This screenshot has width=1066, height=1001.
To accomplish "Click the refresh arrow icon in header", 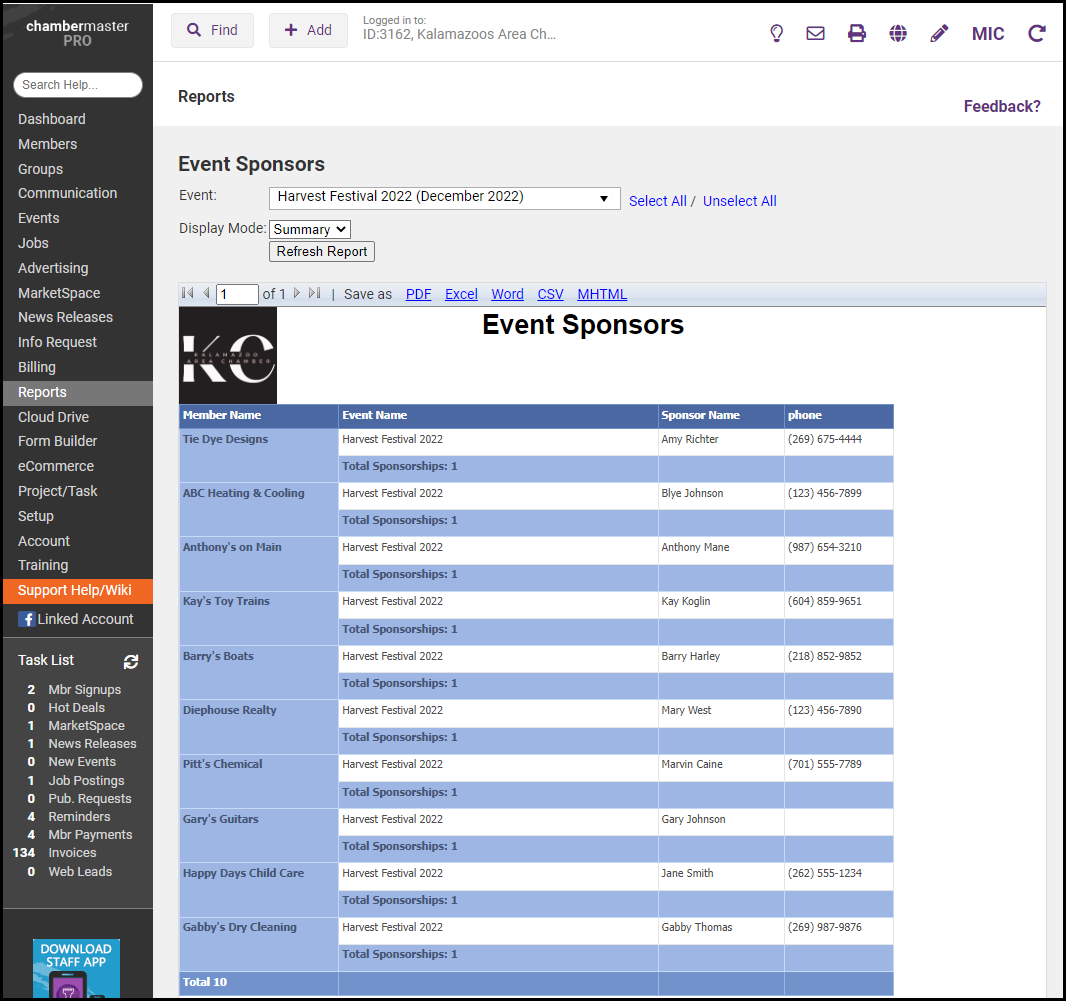I will [1037, 33].
